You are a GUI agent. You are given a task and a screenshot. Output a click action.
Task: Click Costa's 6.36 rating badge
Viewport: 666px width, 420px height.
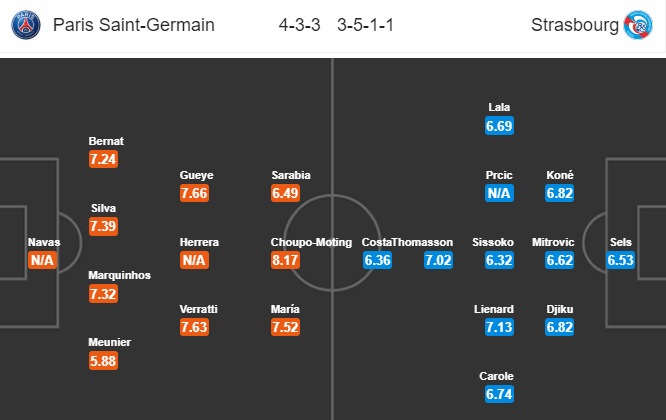(378, 260)
